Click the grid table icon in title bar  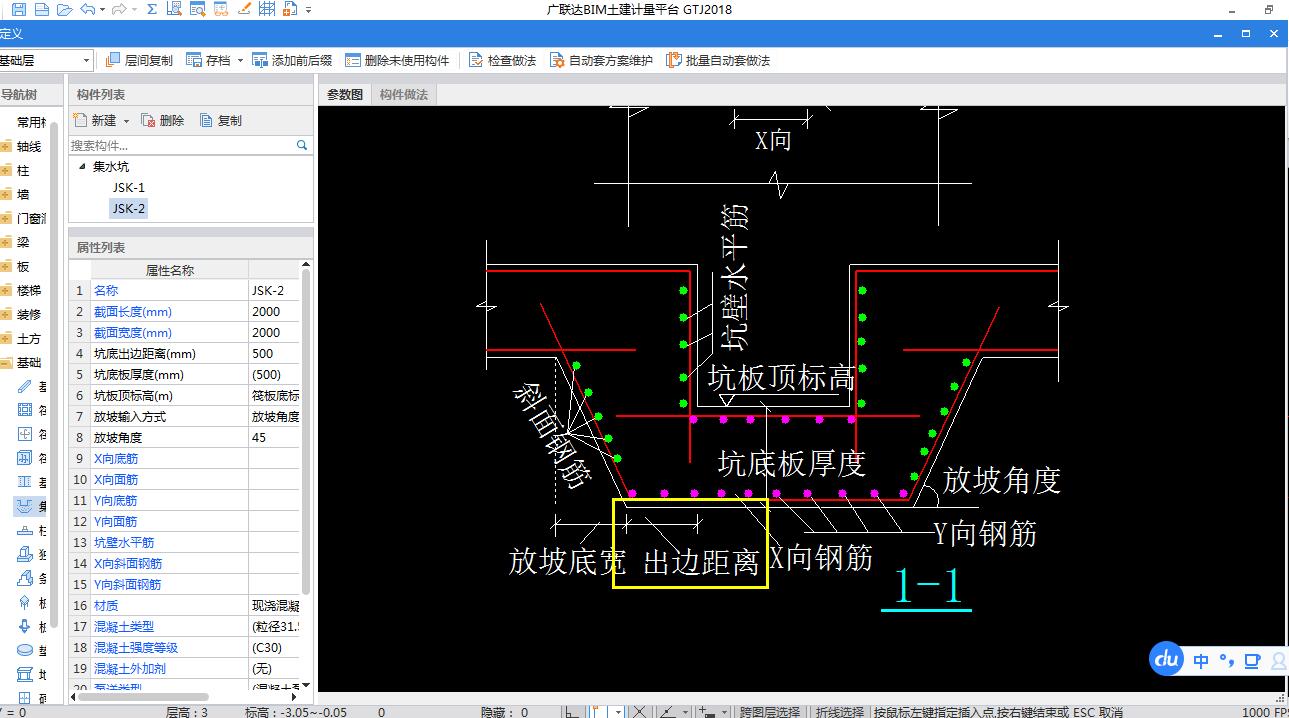coord(266,9)
